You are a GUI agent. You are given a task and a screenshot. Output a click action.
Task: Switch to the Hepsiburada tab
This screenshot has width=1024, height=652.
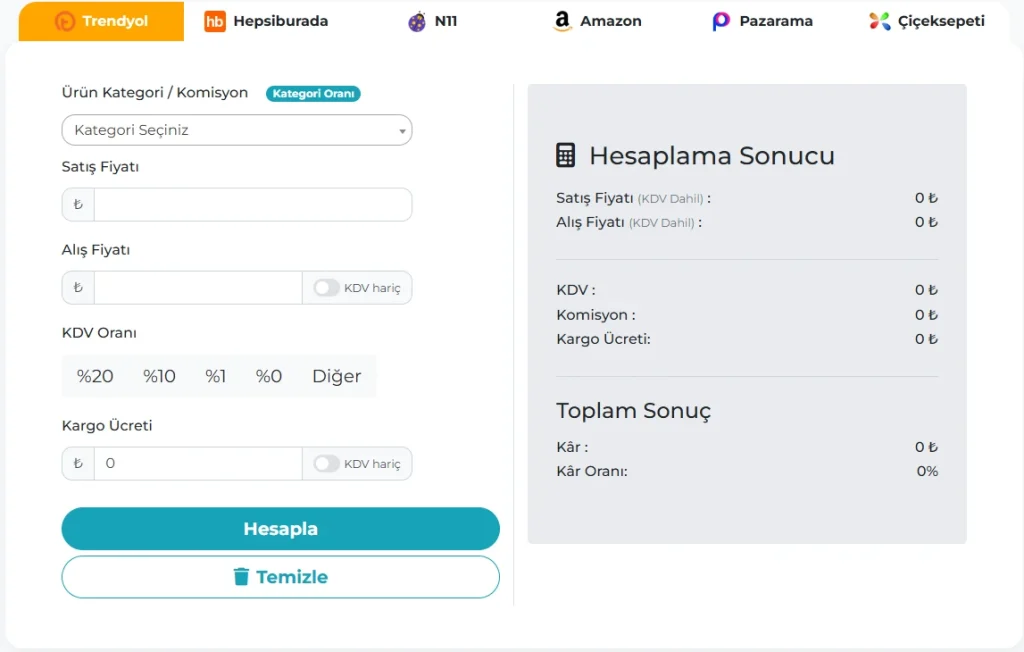(x=265, y=20)
